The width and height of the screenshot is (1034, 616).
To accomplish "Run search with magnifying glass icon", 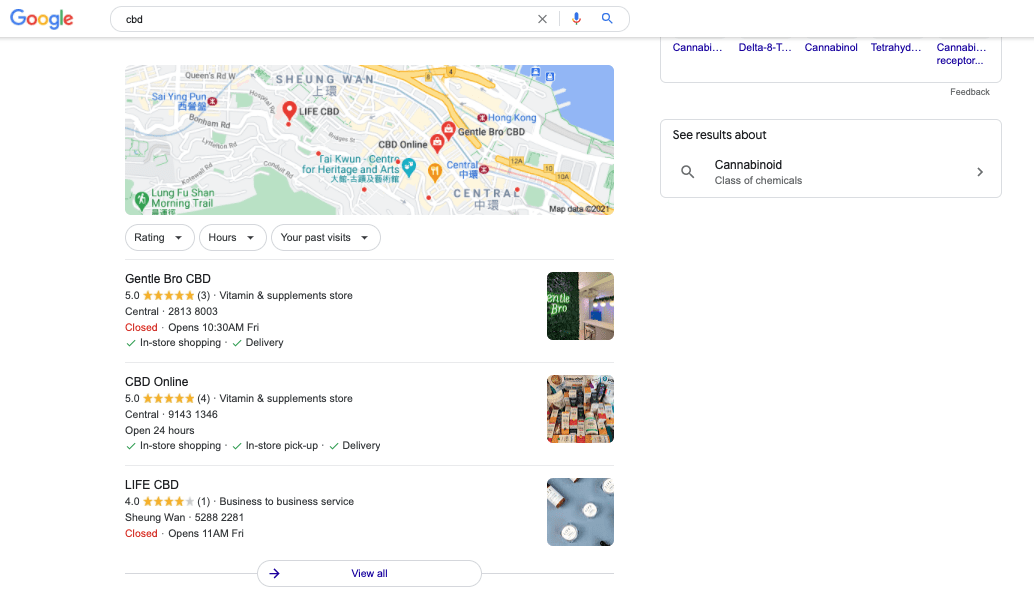I will click(607, 18).
